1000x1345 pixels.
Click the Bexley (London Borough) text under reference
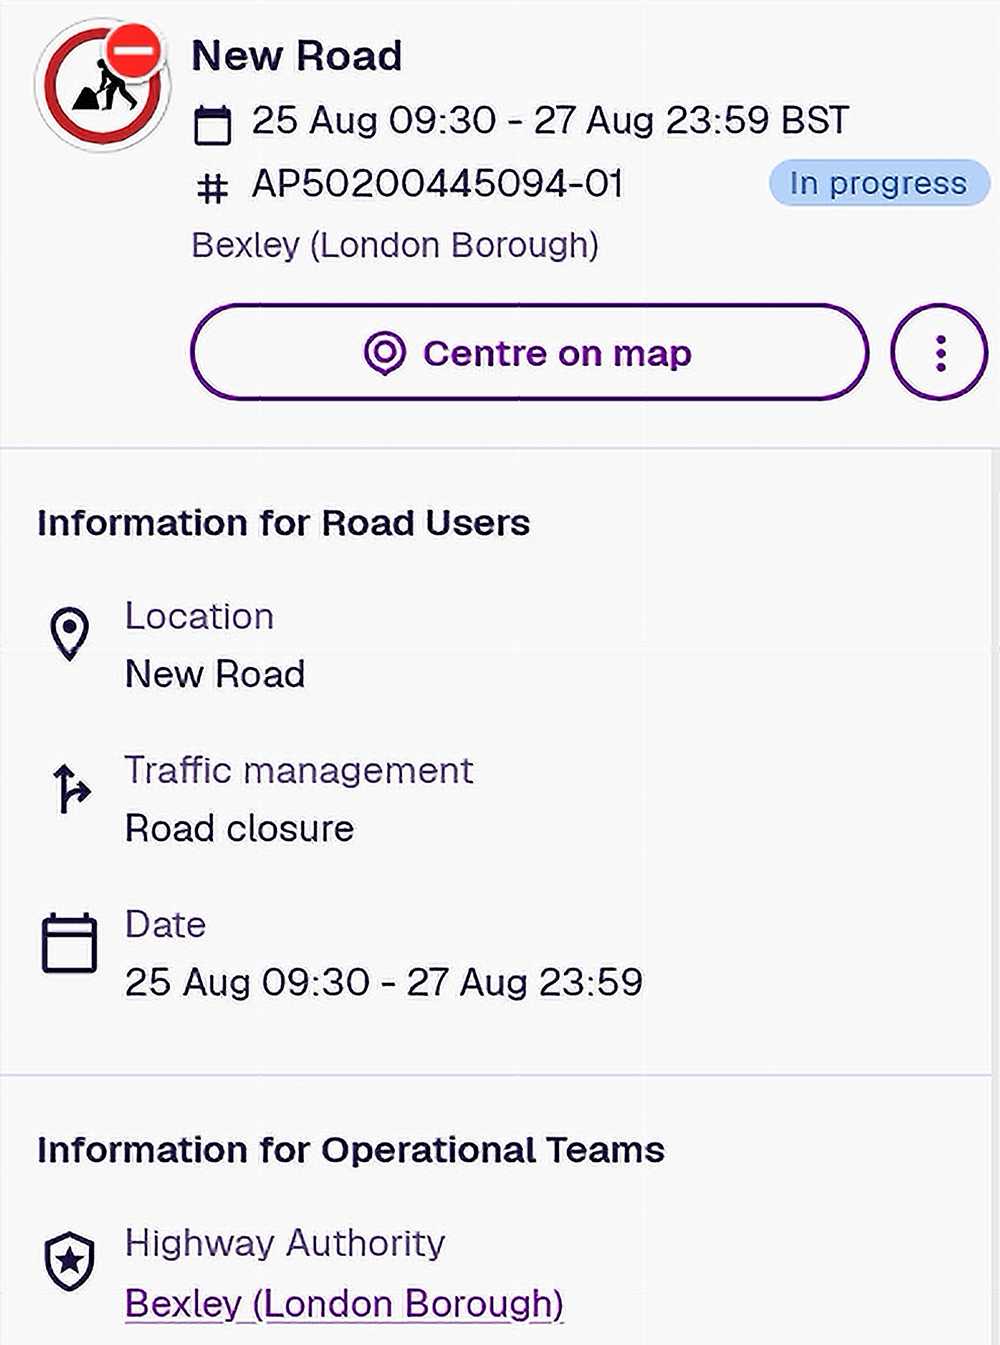[395, 245]
